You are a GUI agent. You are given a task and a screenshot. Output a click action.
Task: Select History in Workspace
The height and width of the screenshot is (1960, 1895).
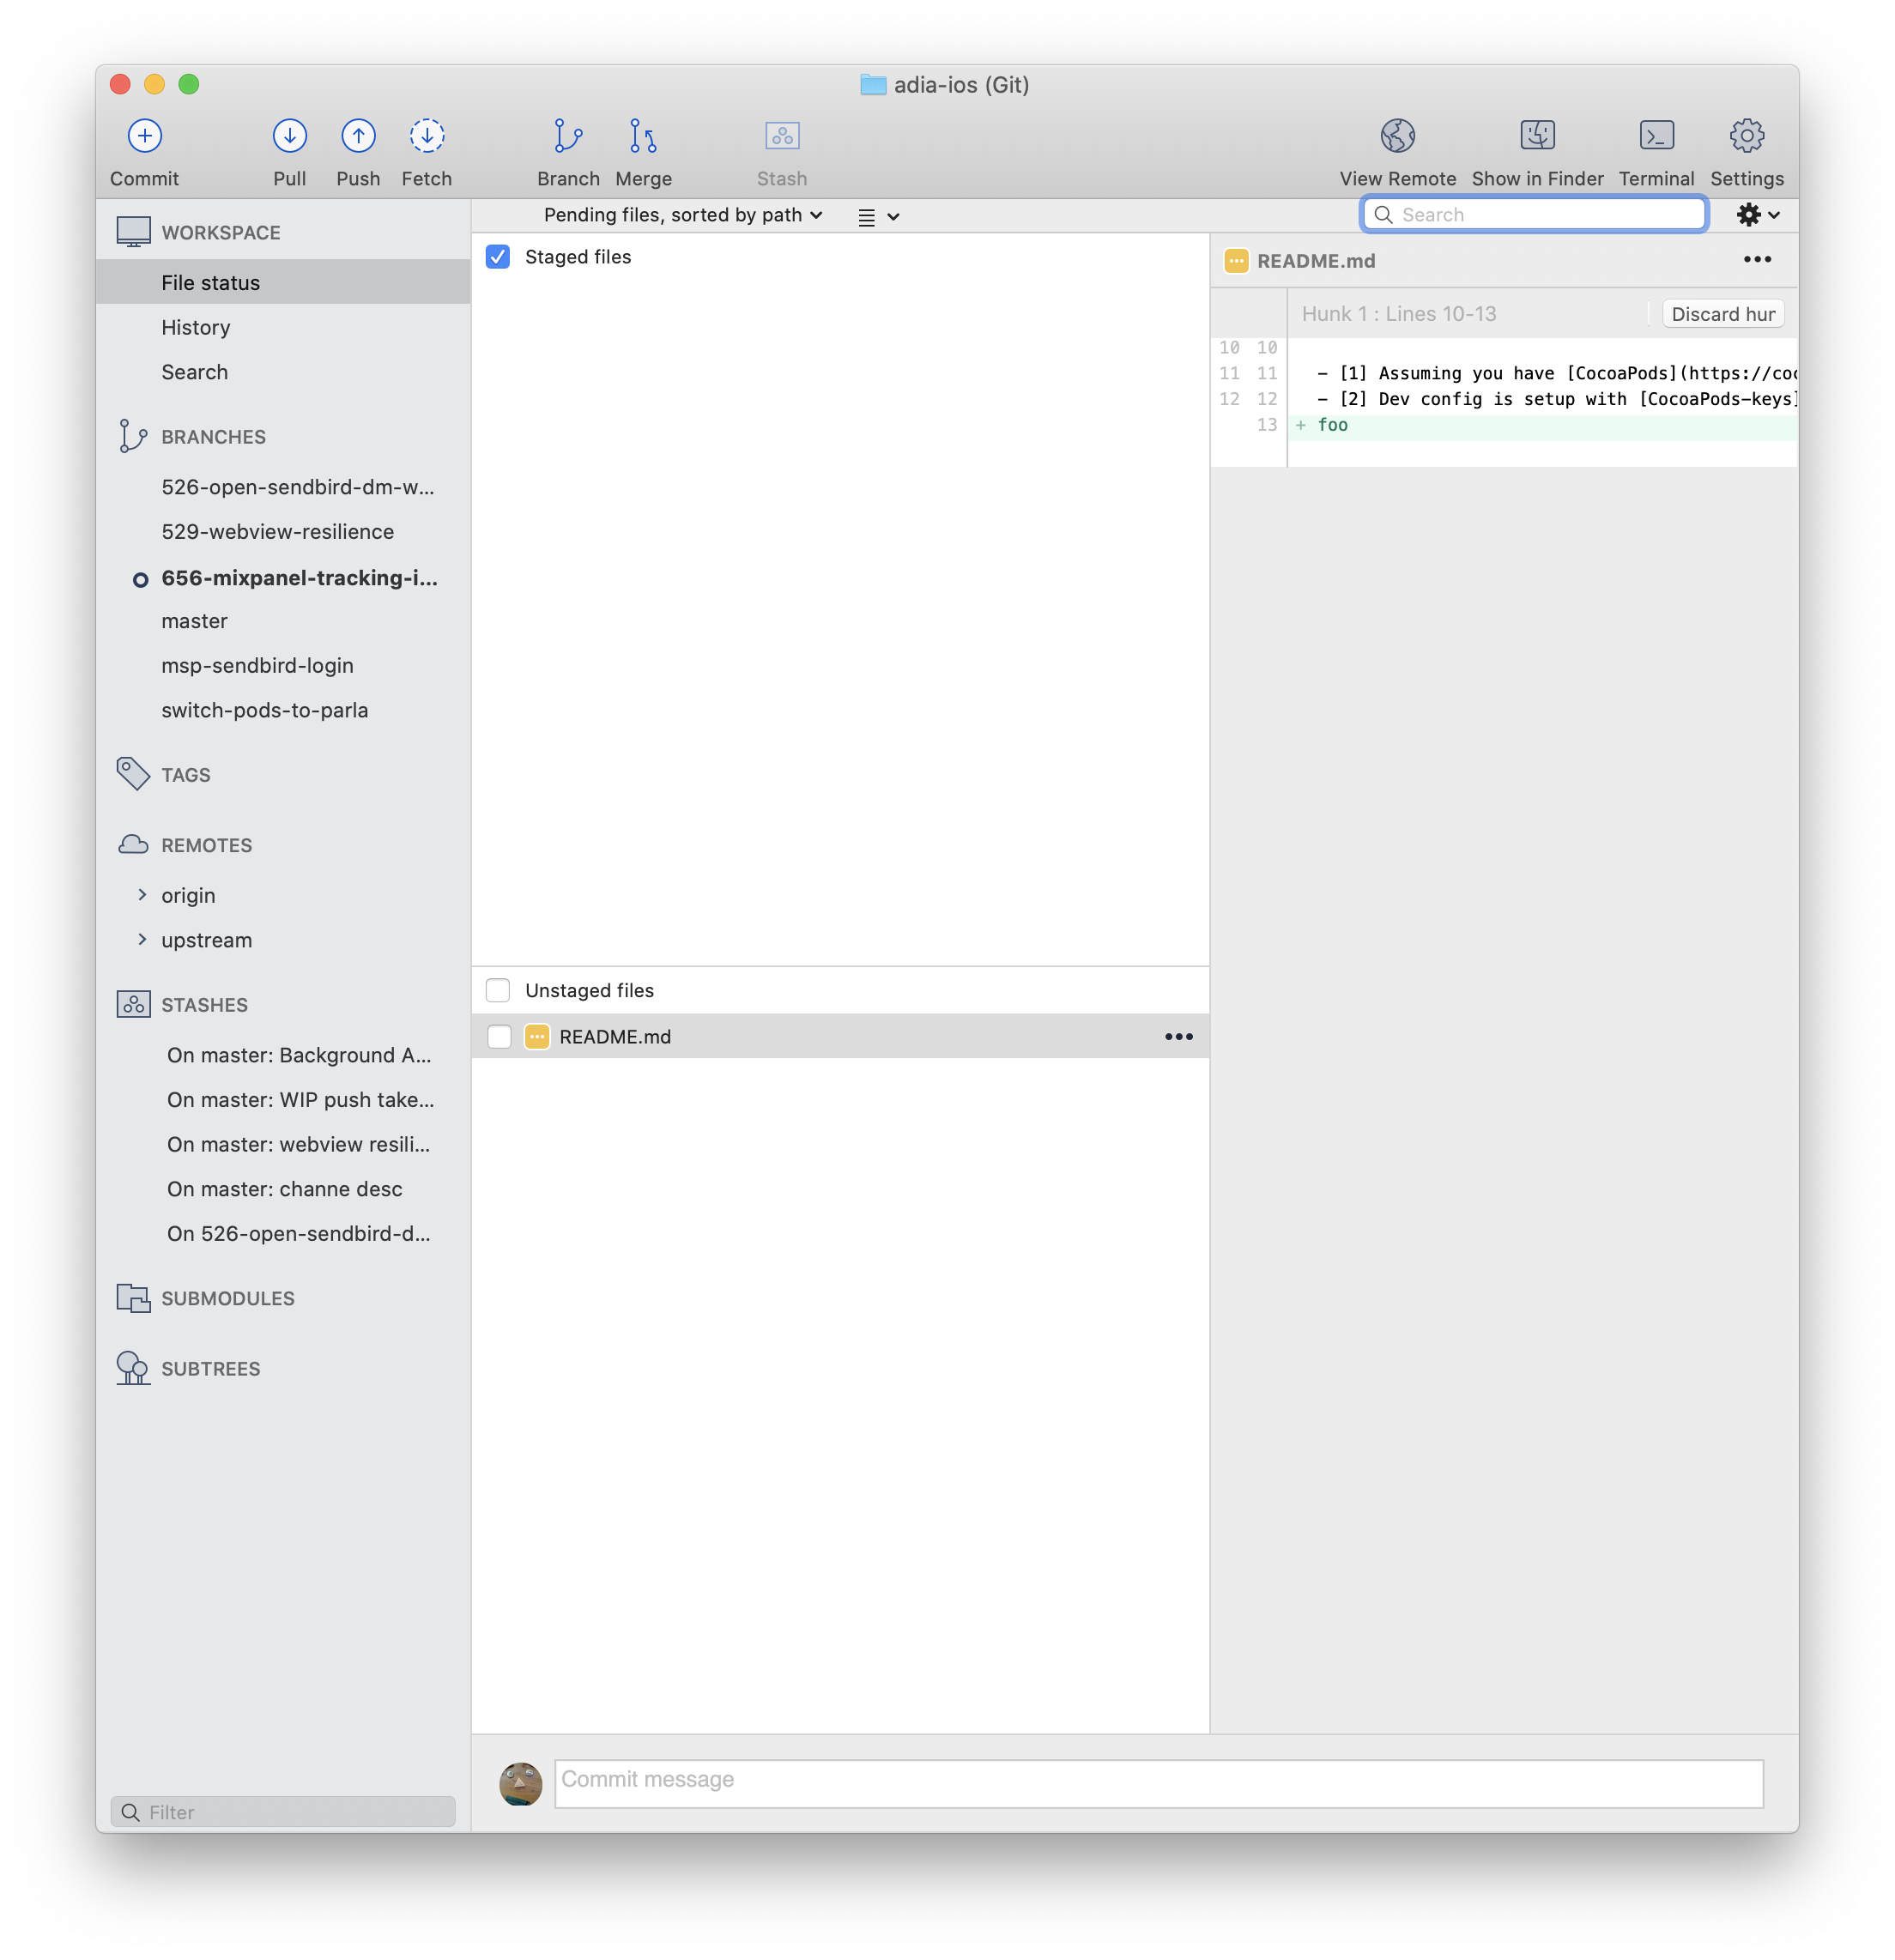283,327
